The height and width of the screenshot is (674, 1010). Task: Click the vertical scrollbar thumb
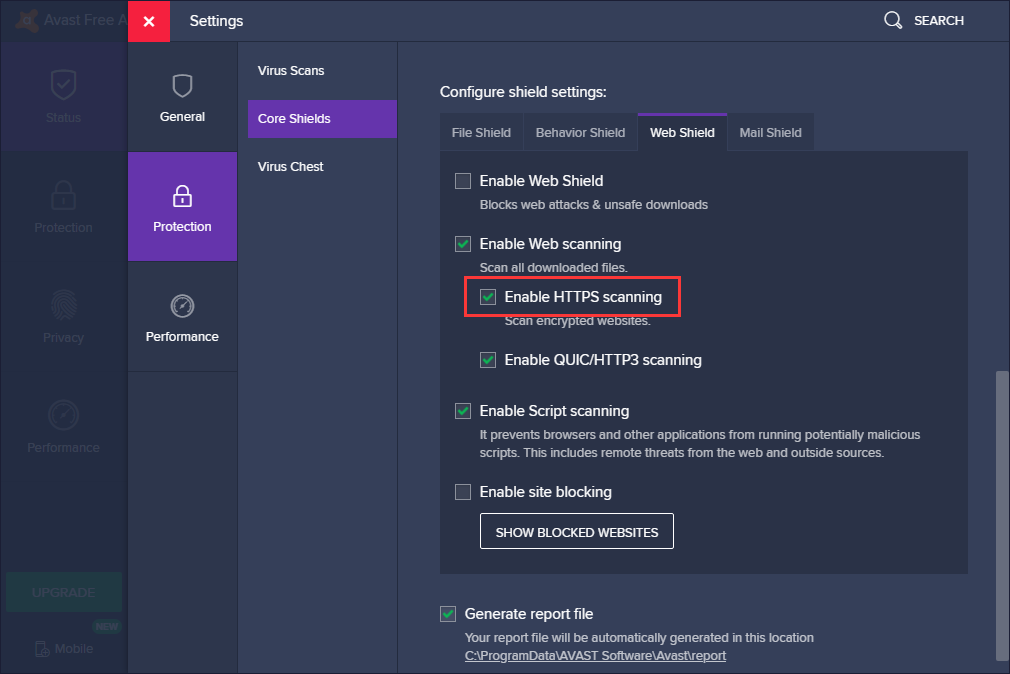[1002, 515]
